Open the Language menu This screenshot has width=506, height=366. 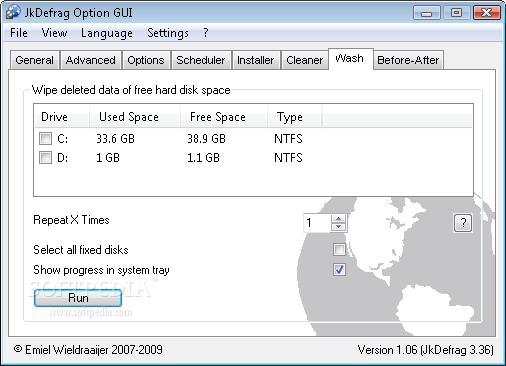(107, 33)
